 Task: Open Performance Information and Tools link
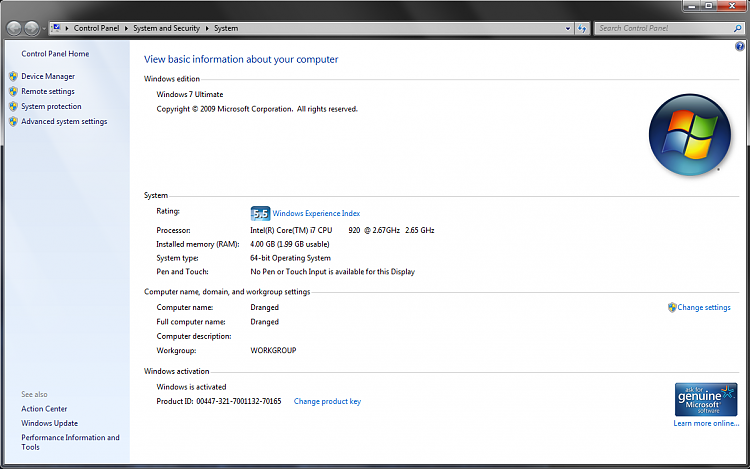(70, 442)
